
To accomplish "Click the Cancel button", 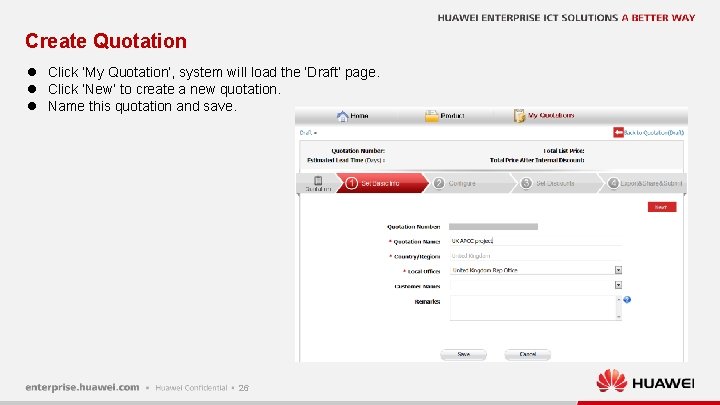I will 528,354.
